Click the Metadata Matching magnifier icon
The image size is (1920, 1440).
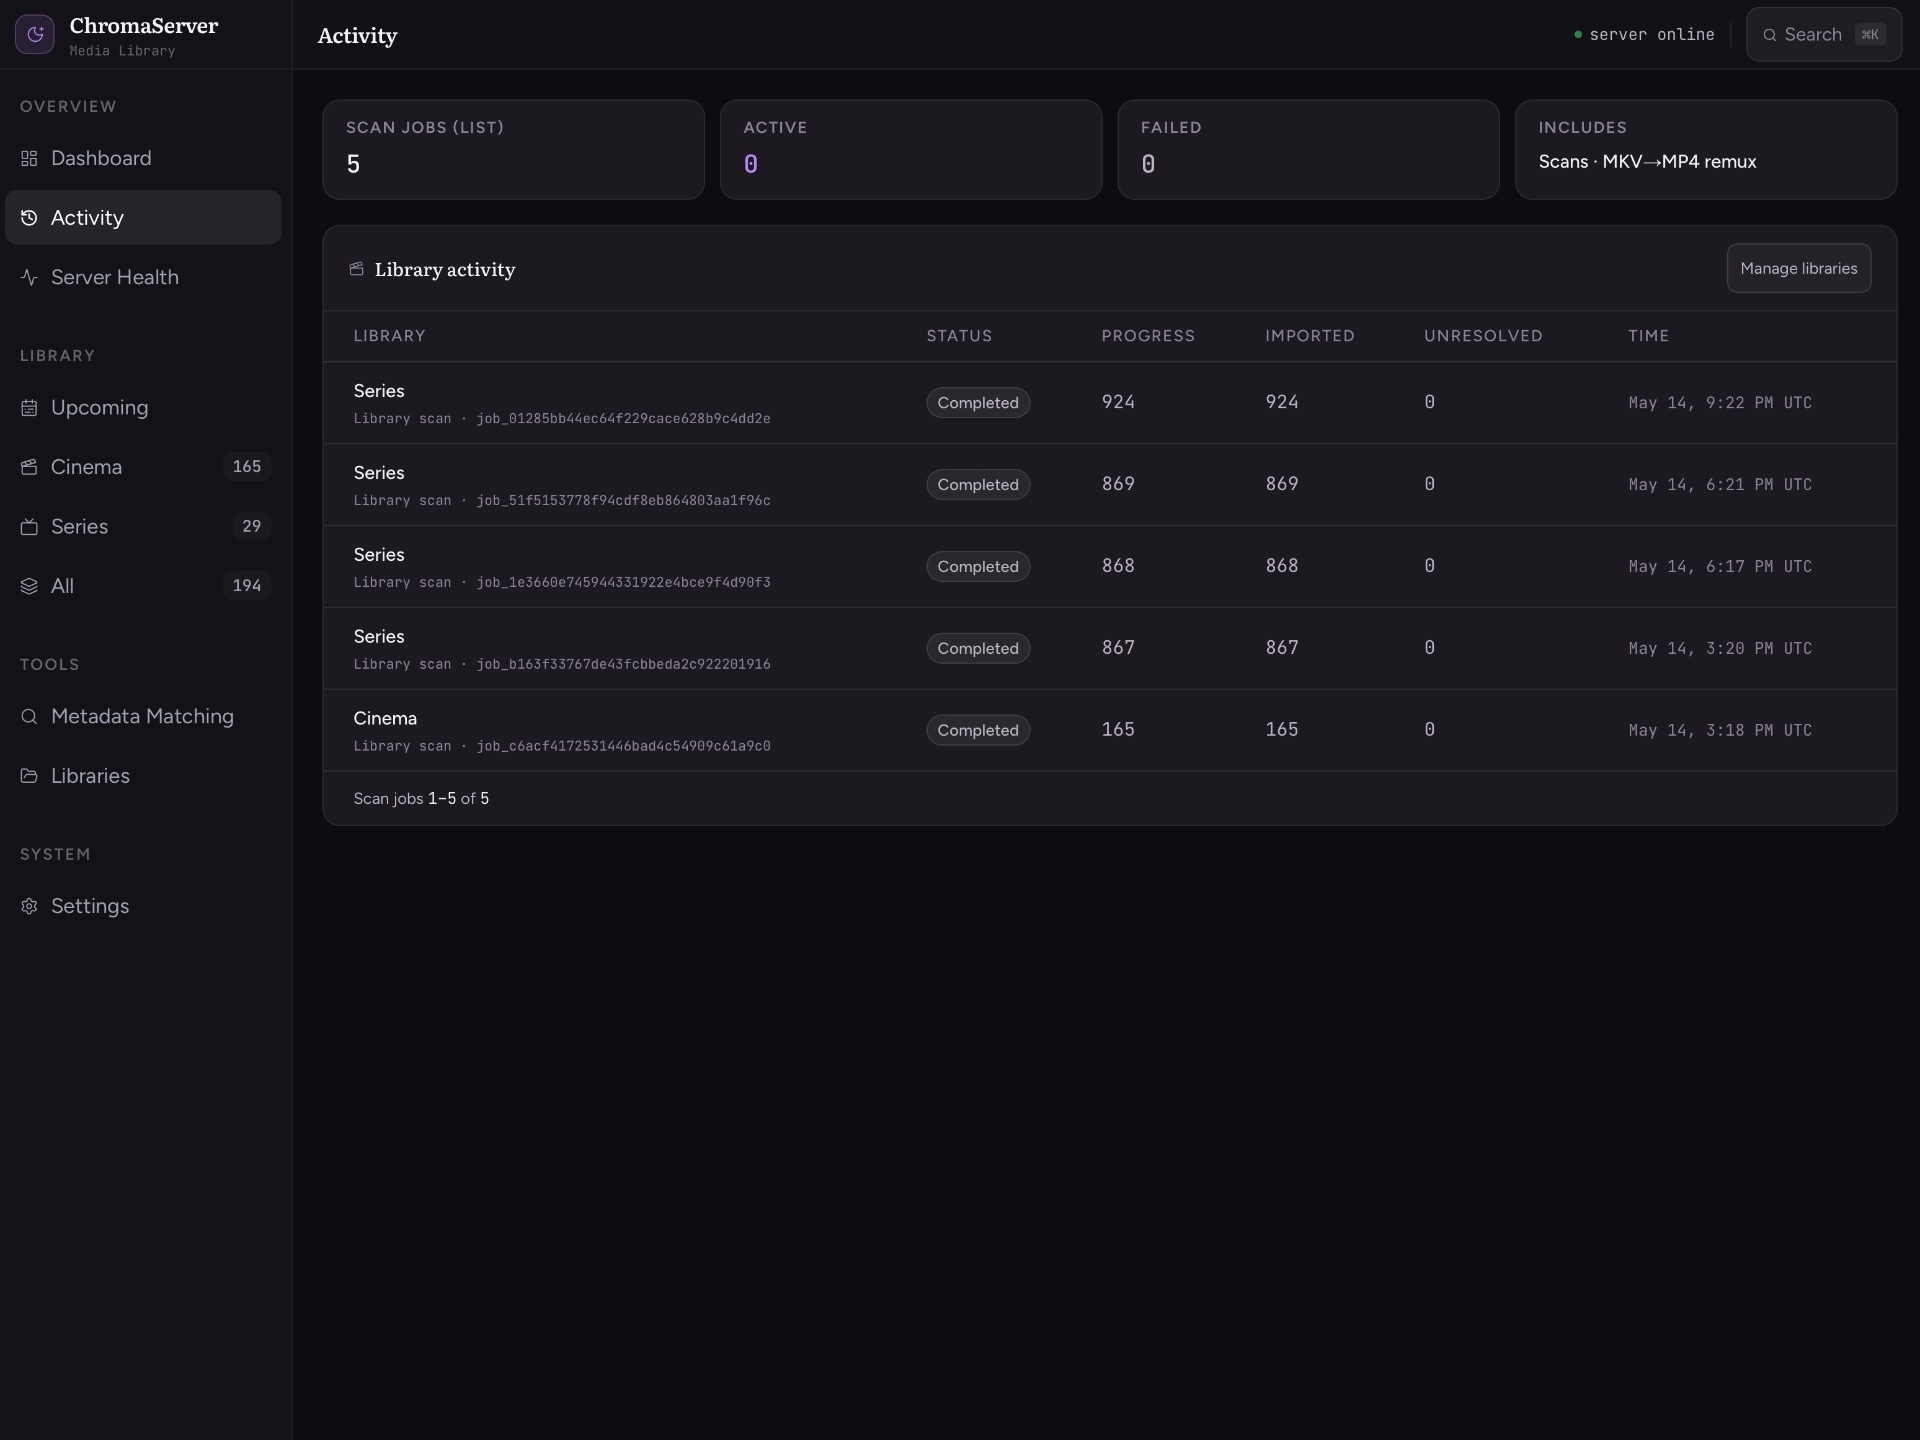[x=29, y=717]
